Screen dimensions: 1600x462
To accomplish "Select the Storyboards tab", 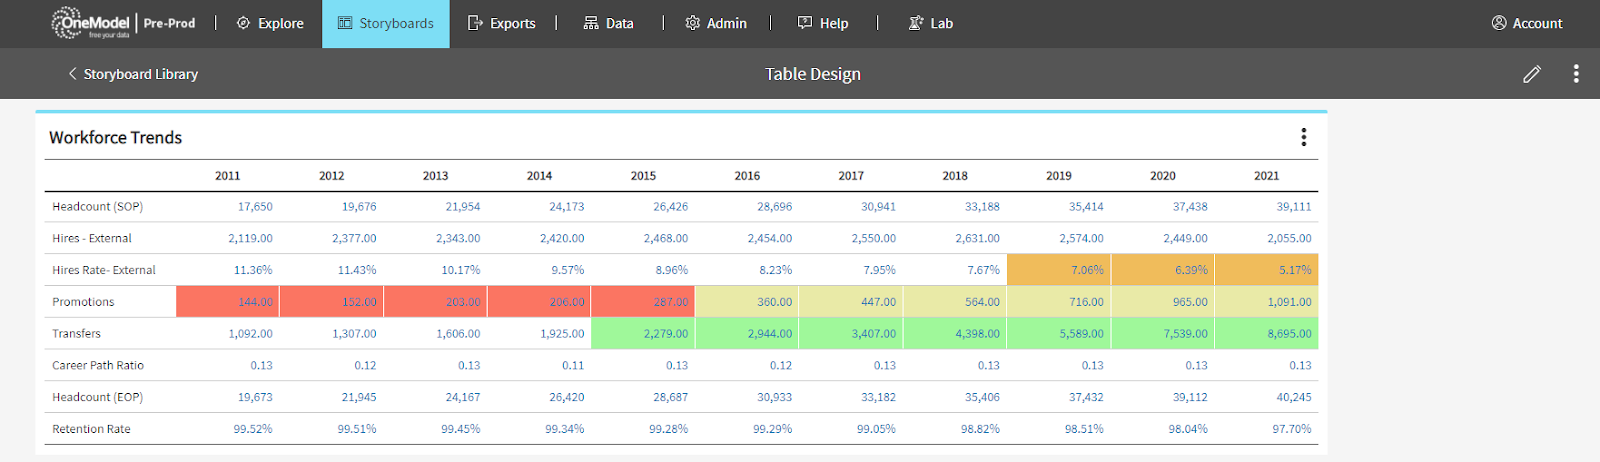I will pos(386,23).
